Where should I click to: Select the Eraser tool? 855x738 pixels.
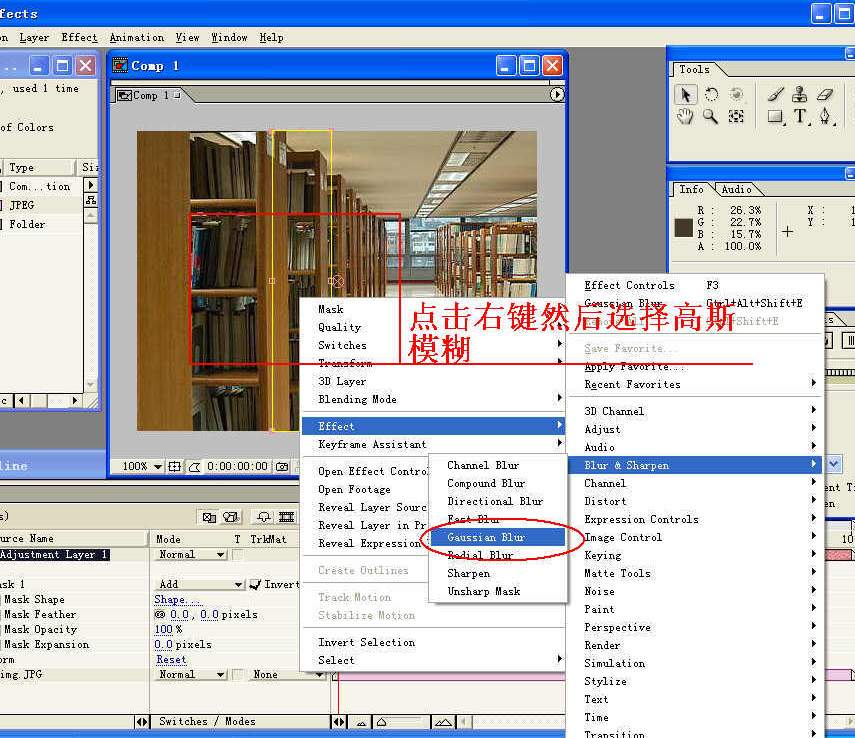tap(825, 94)
